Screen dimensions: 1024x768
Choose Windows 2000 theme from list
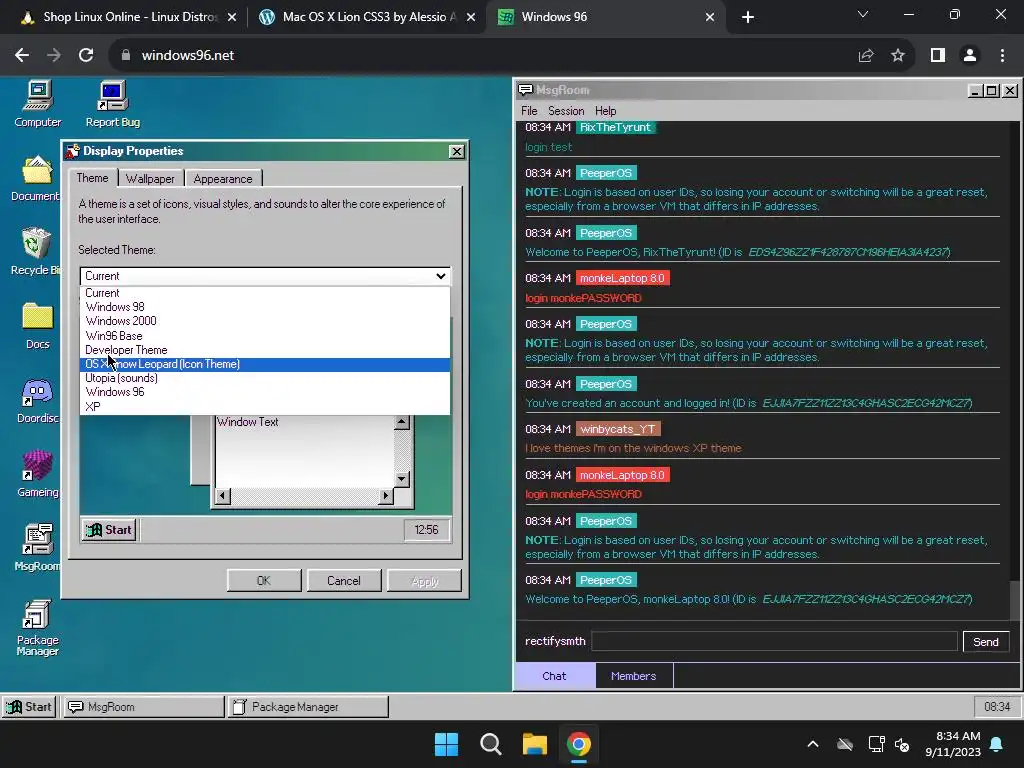click(x=264, y=321)
